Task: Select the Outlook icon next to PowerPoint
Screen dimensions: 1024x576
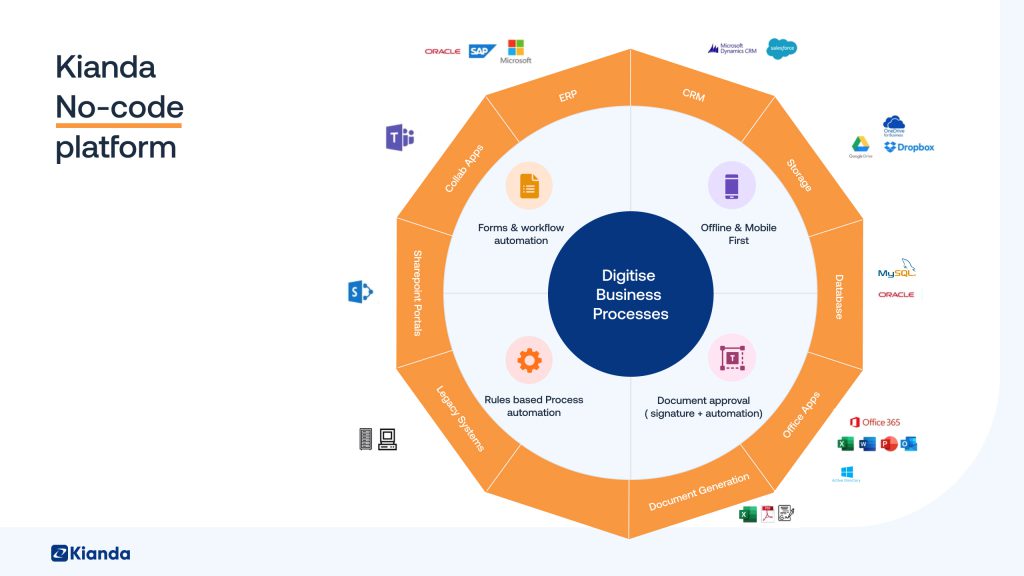Action: point(909,443)
